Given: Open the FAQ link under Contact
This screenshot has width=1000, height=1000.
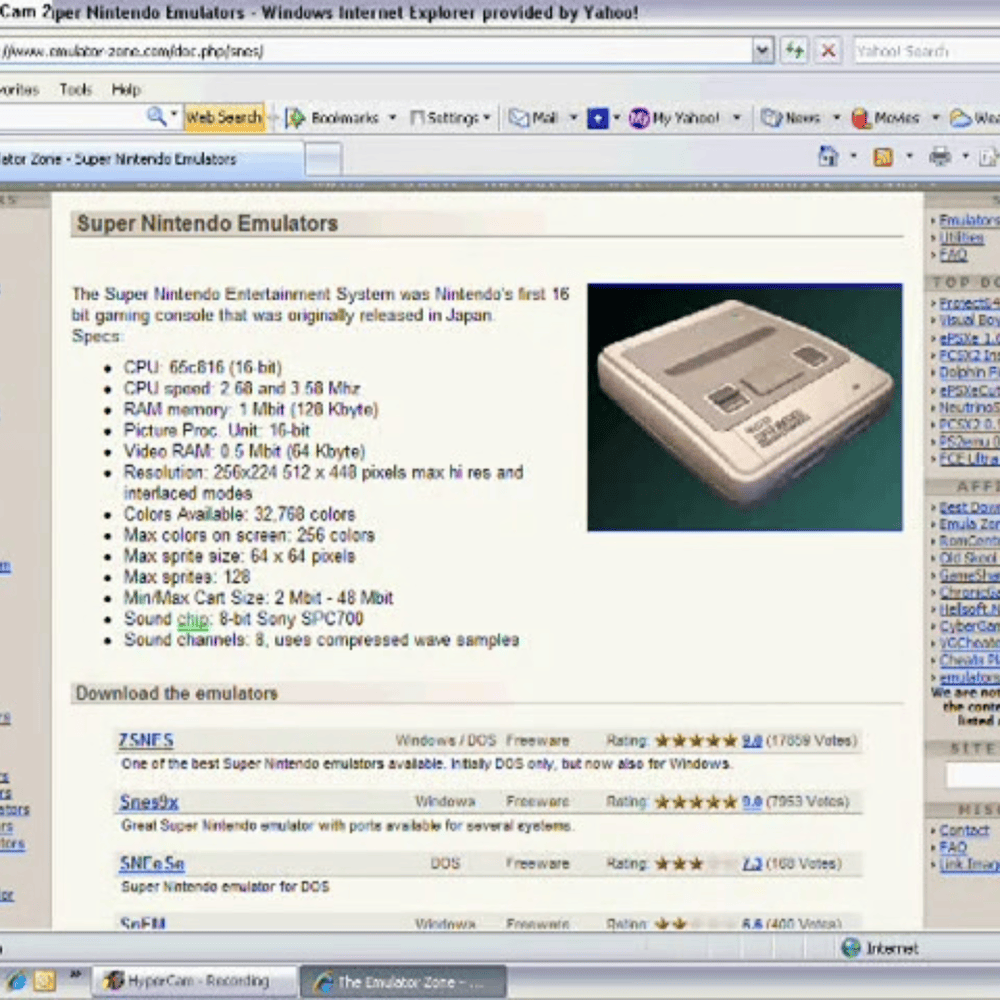Looking at the screenshot, I should (x=953, y=848).
